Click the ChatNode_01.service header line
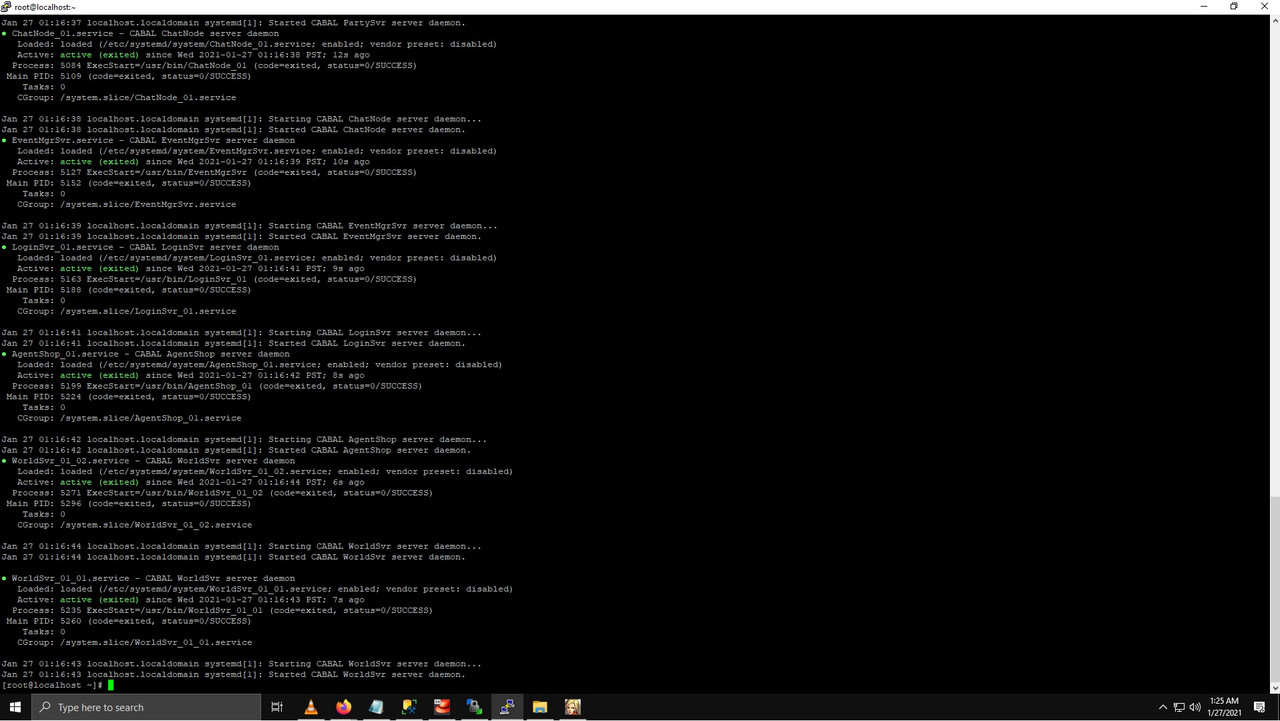 tap(140, 33)
